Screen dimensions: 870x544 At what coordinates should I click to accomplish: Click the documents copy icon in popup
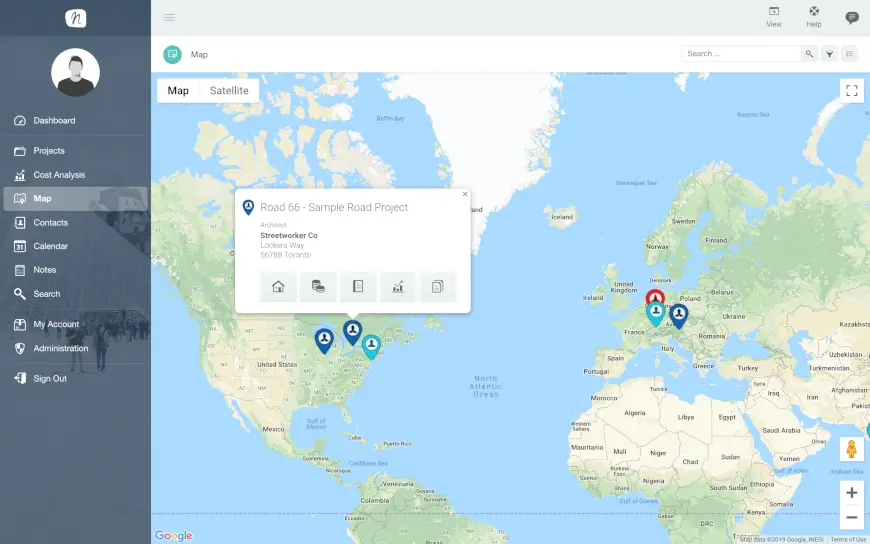coord(438,286)
